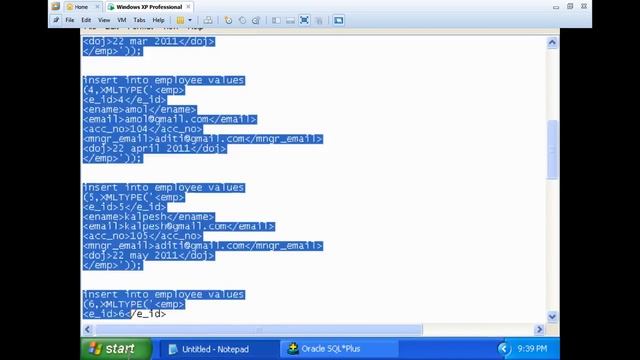The width and height of the screenshot is (640, 360).
Task: Click Notepad's vertical scroll down arrow
Action: 552,316
